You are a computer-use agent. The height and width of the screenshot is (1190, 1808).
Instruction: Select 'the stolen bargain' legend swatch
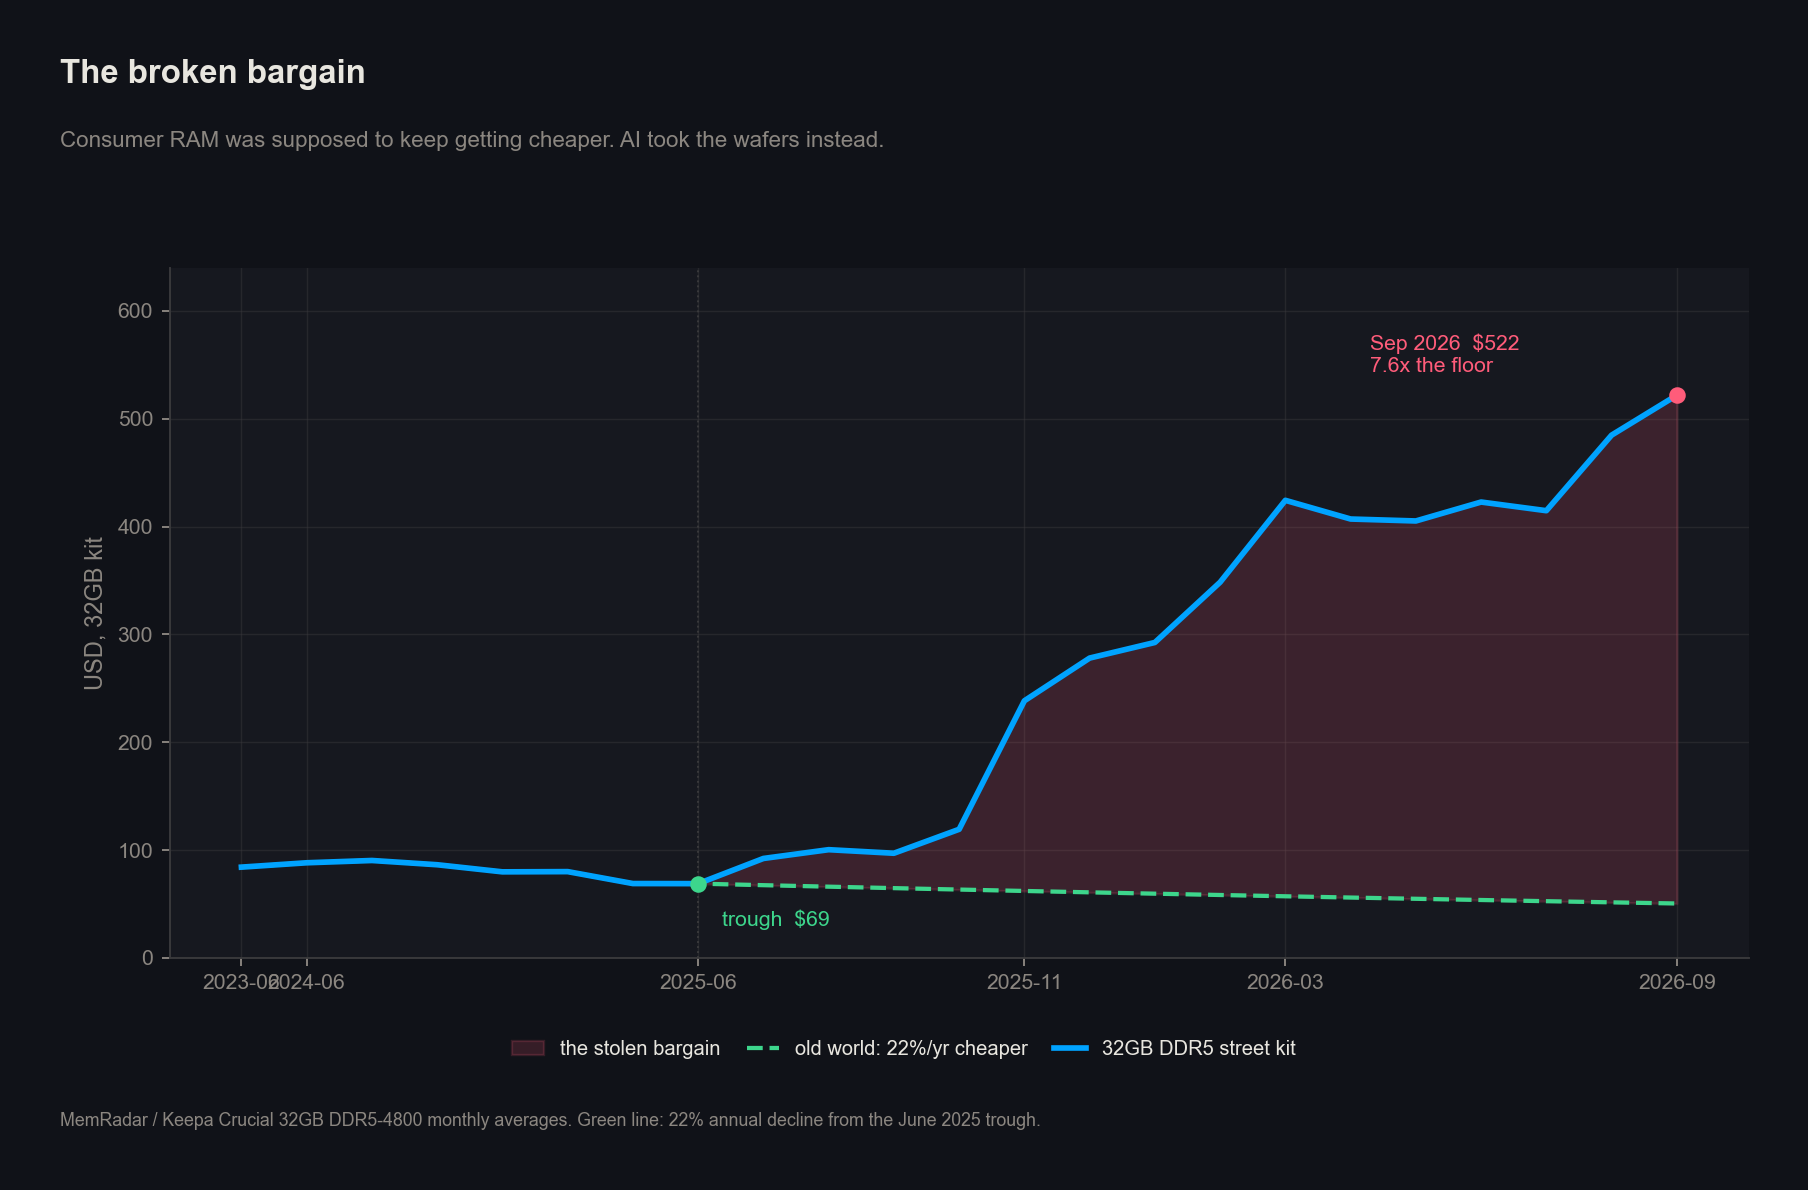528,1048
